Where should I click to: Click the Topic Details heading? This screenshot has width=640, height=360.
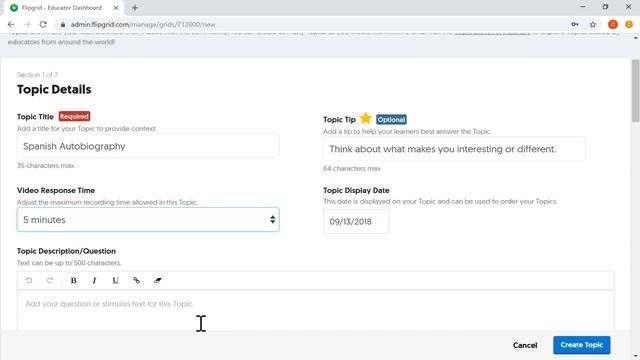click(x=54, y=89)
